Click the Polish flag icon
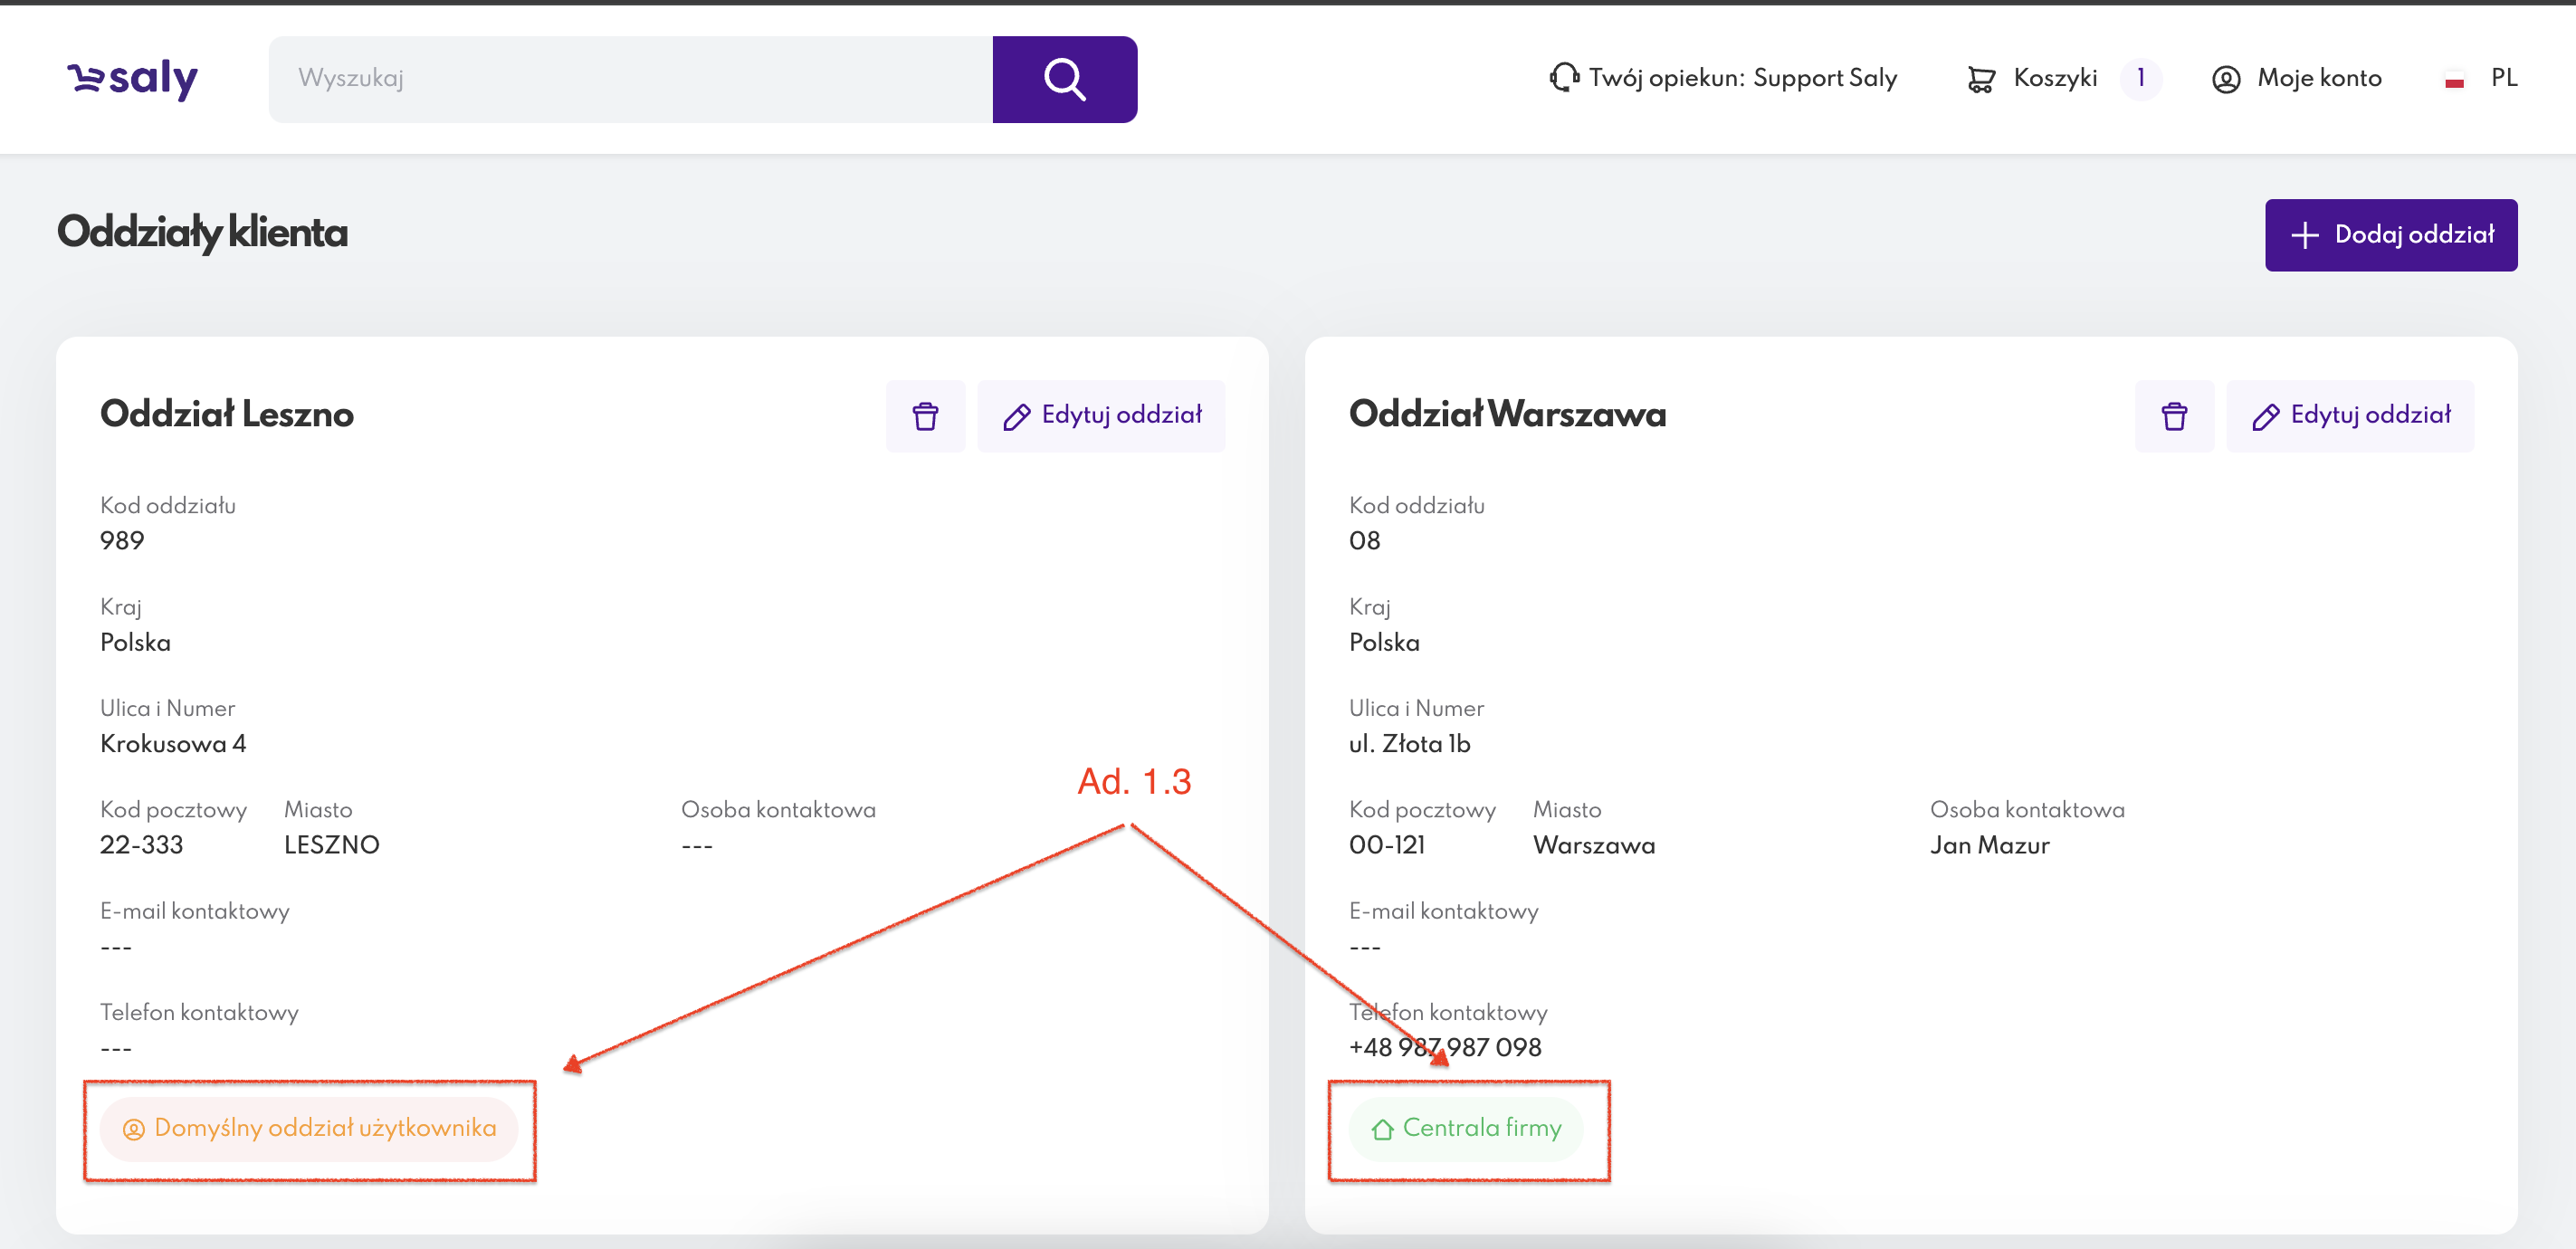Viewport: 2576px width, 1249px height. pos(2453,80)
